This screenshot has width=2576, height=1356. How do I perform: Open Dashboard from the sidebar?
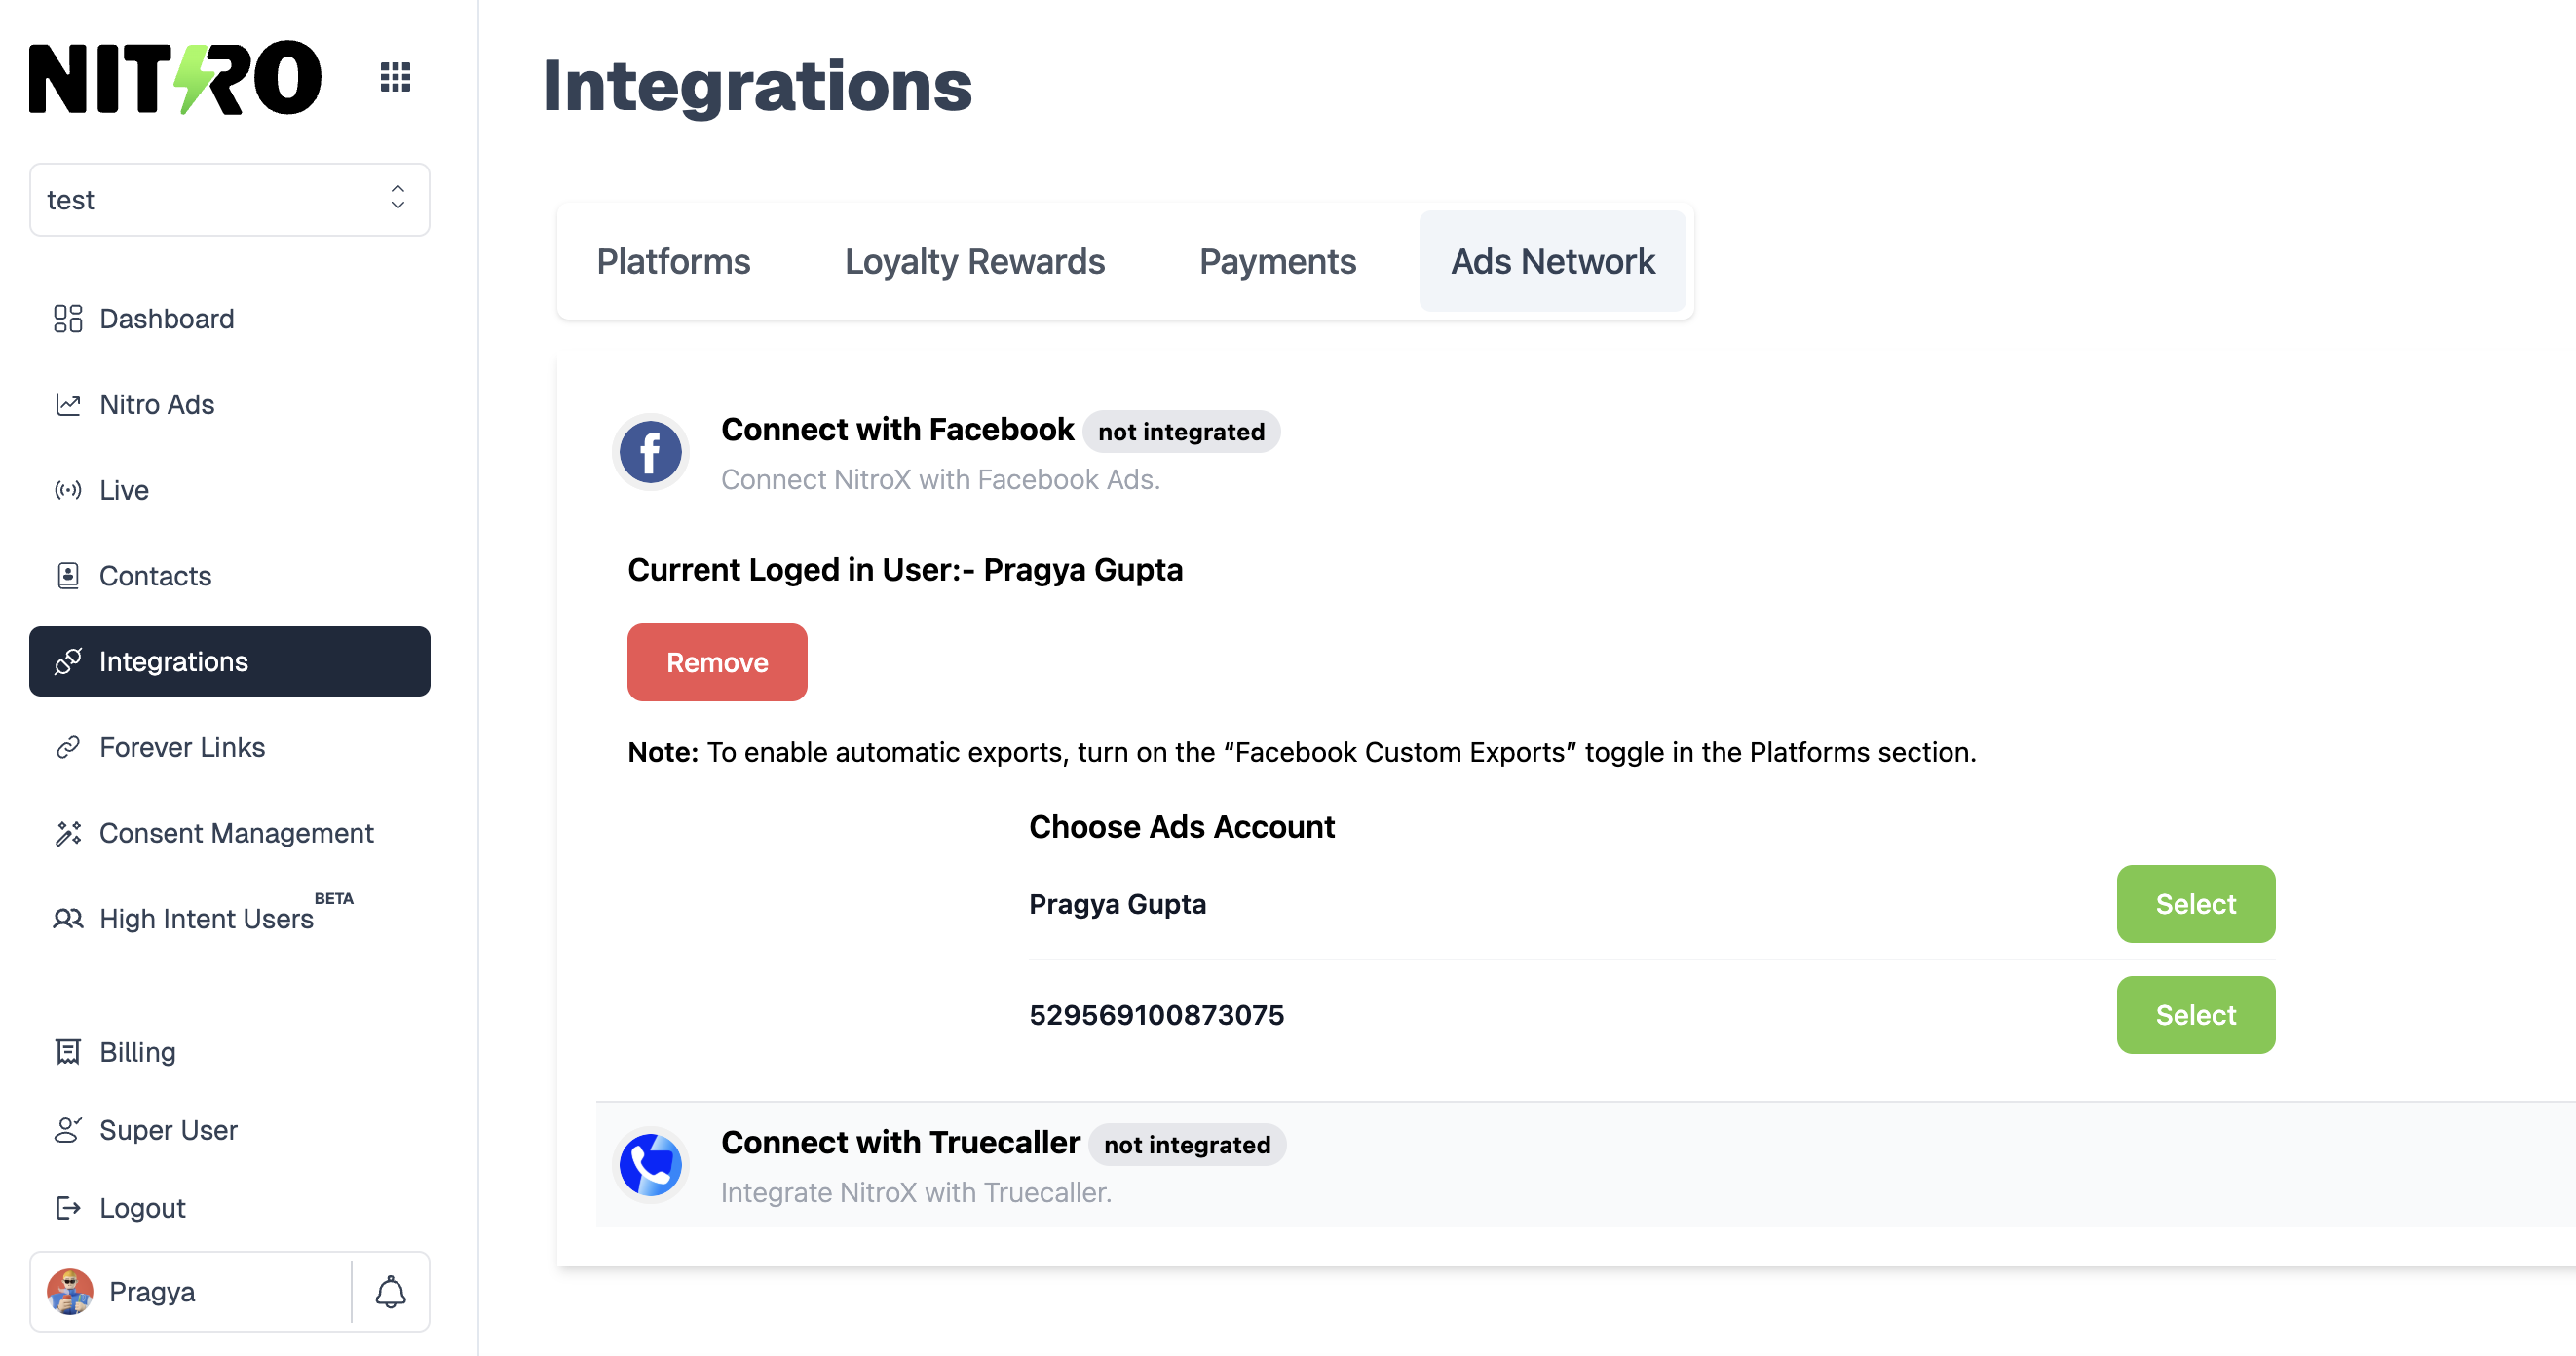point(230,319)
